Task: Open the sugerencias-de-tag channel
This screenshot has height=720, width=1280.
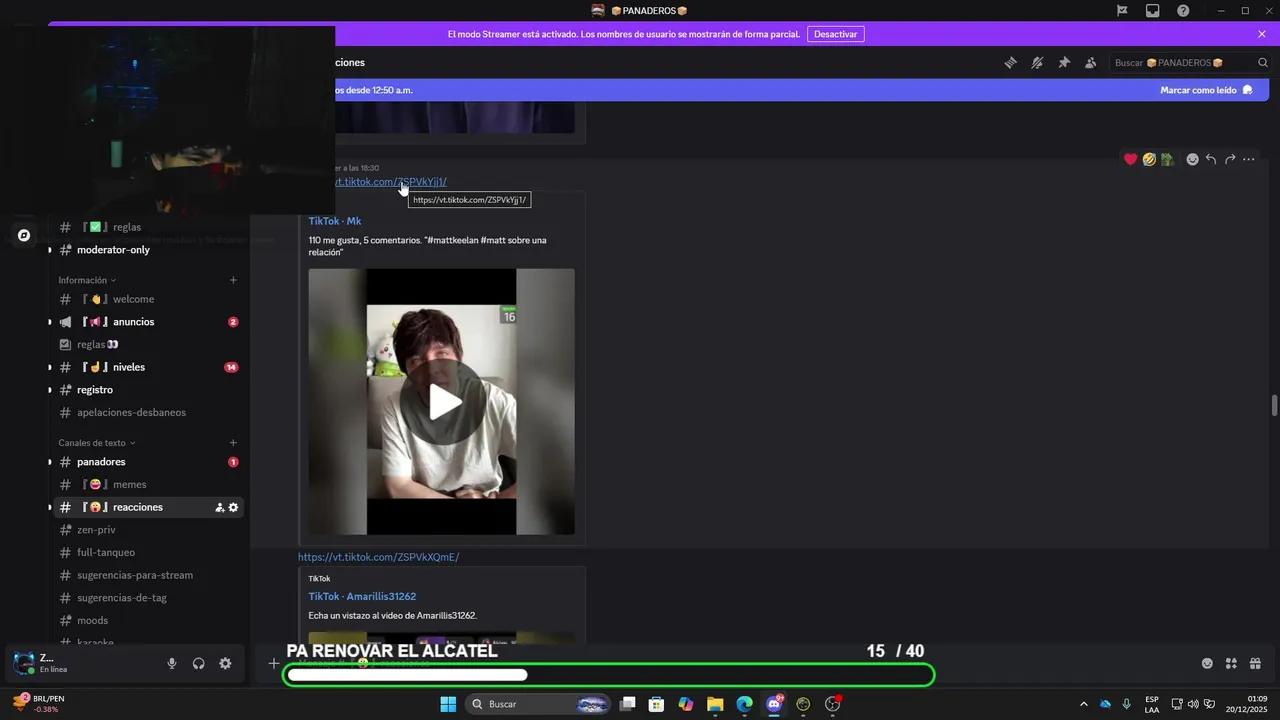Action: click(150, 598)
